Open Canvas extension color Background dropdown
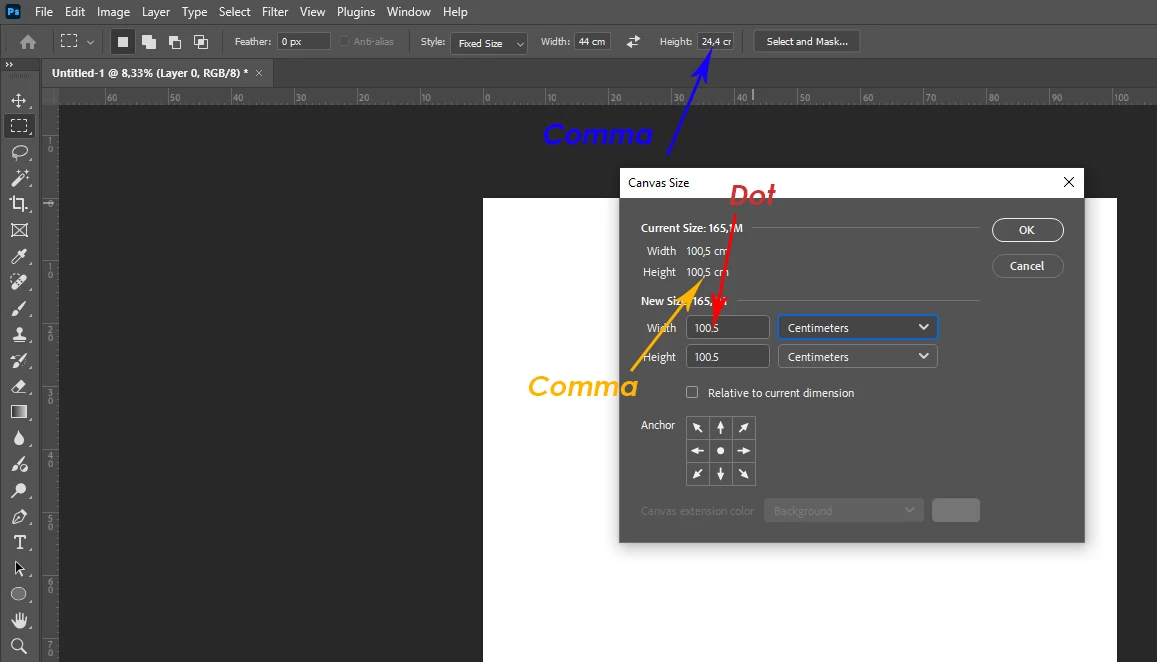 coord(843,511)
